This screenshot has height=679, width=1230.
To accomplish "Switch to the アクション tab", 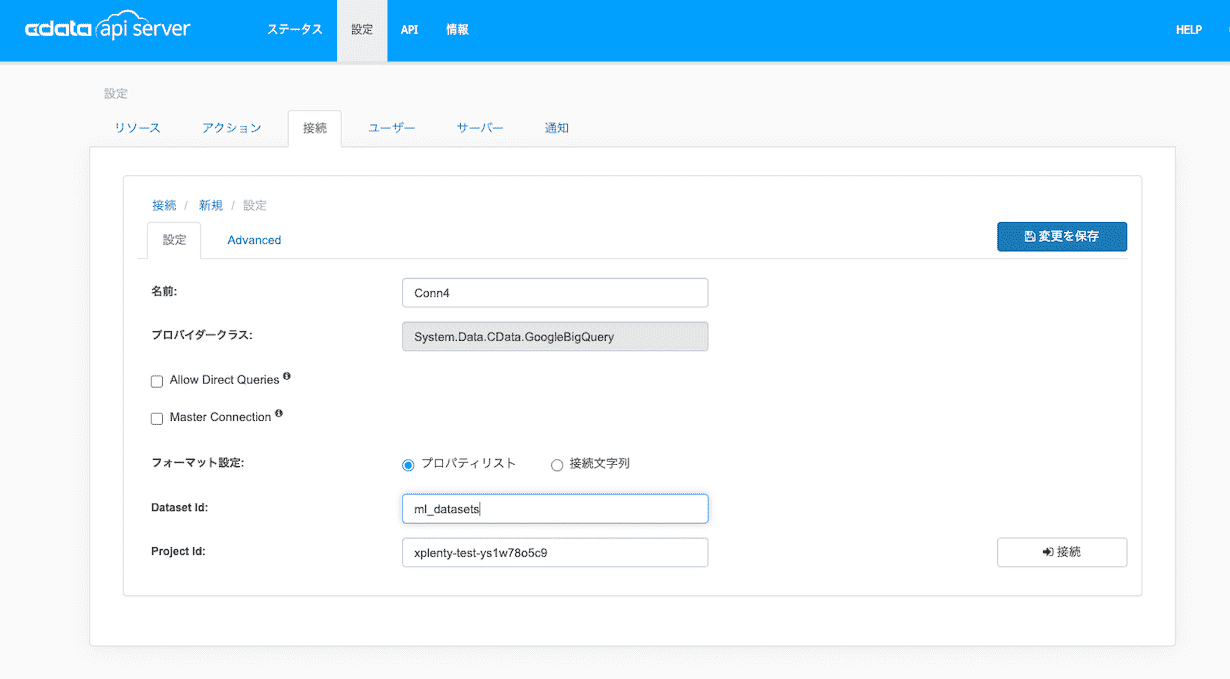I will tap(231, 128).
